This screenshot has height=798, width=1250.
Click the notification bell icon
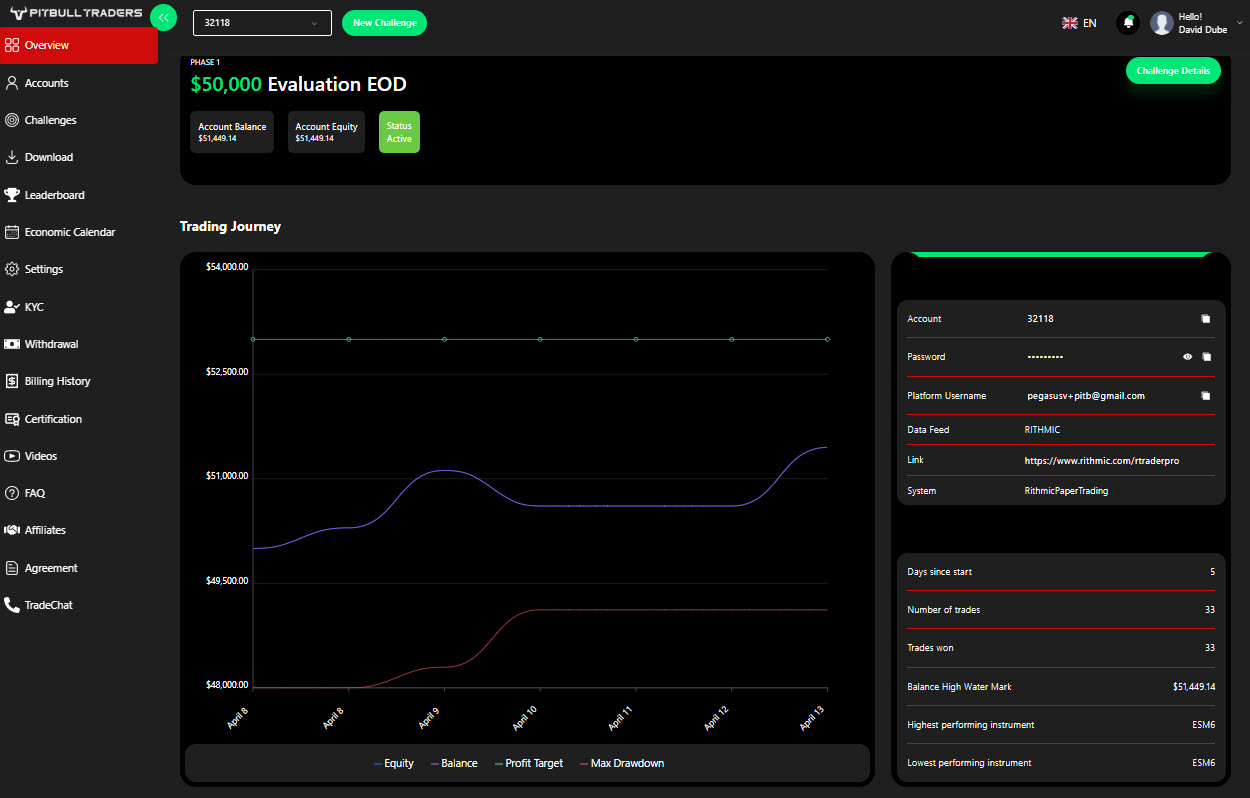1128,23
